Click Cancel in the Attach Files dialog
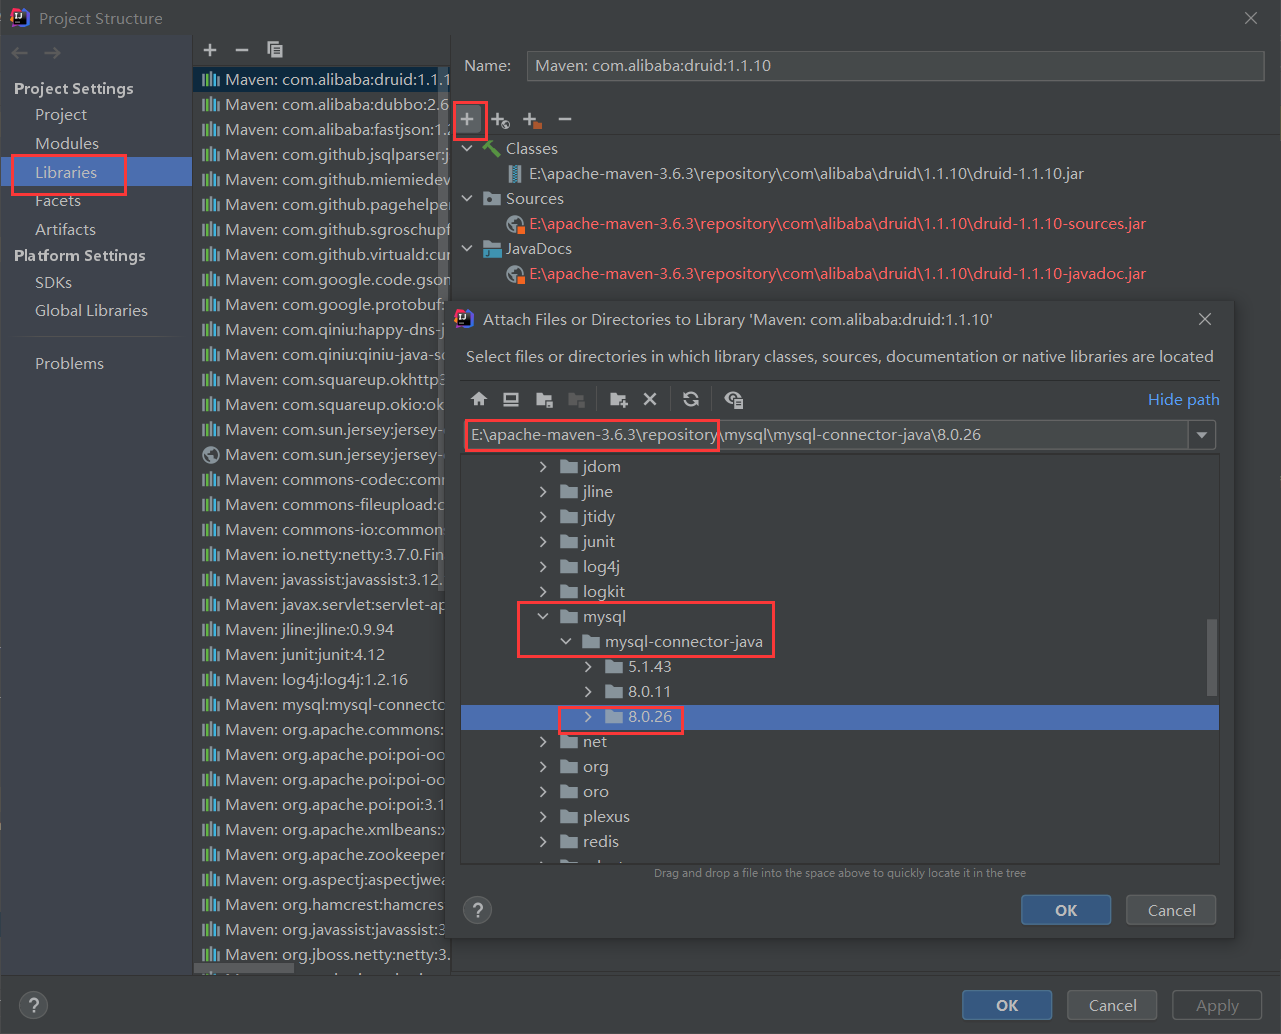This screenshot has height=1034, width=1281. [x=1171, y=910]
